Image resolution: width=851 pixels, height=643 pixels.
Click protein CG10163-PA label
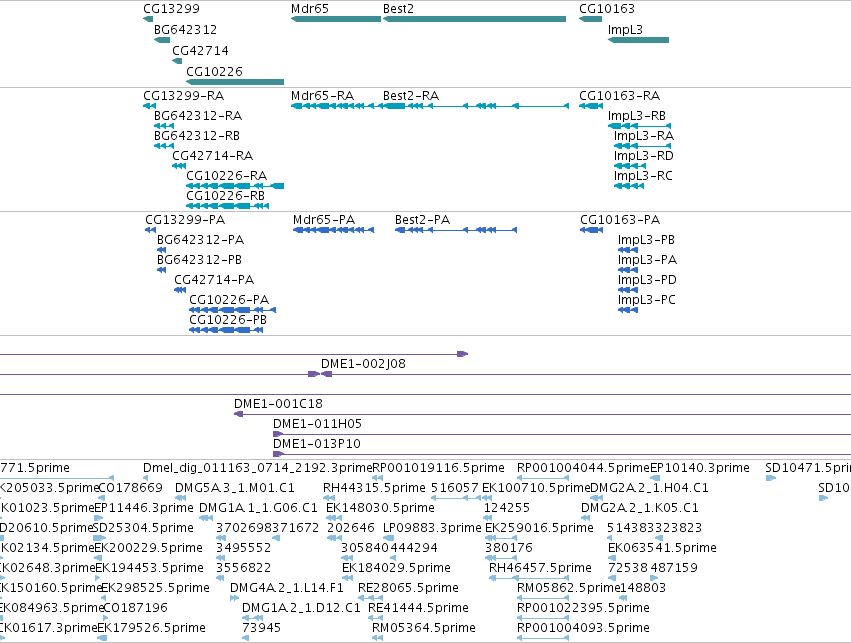(x=620, y=220)
